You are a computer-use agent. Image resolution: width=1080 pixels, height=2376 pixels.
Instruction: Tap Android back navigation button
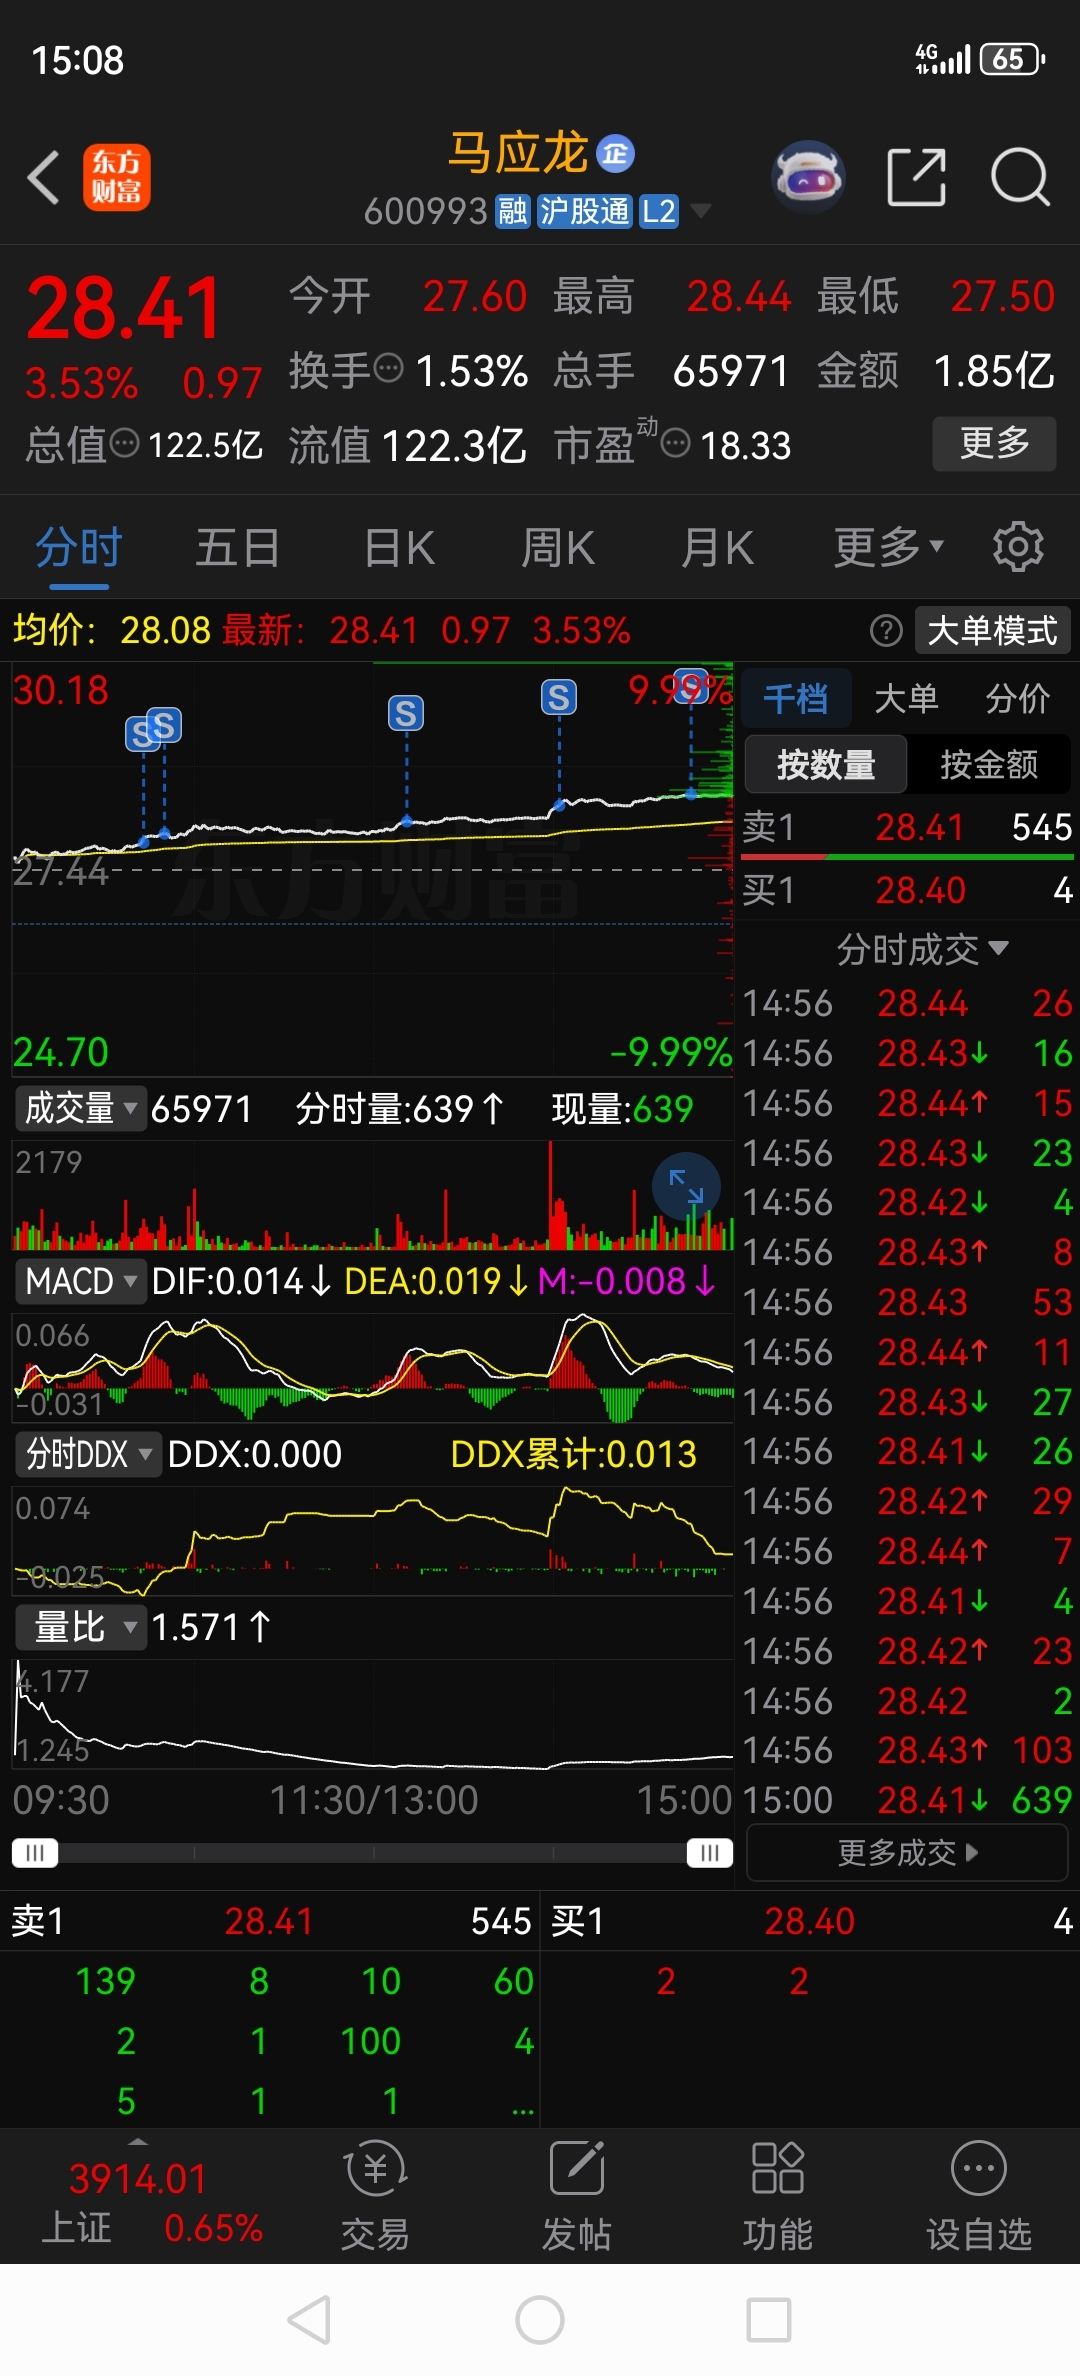coord(309,2320)
